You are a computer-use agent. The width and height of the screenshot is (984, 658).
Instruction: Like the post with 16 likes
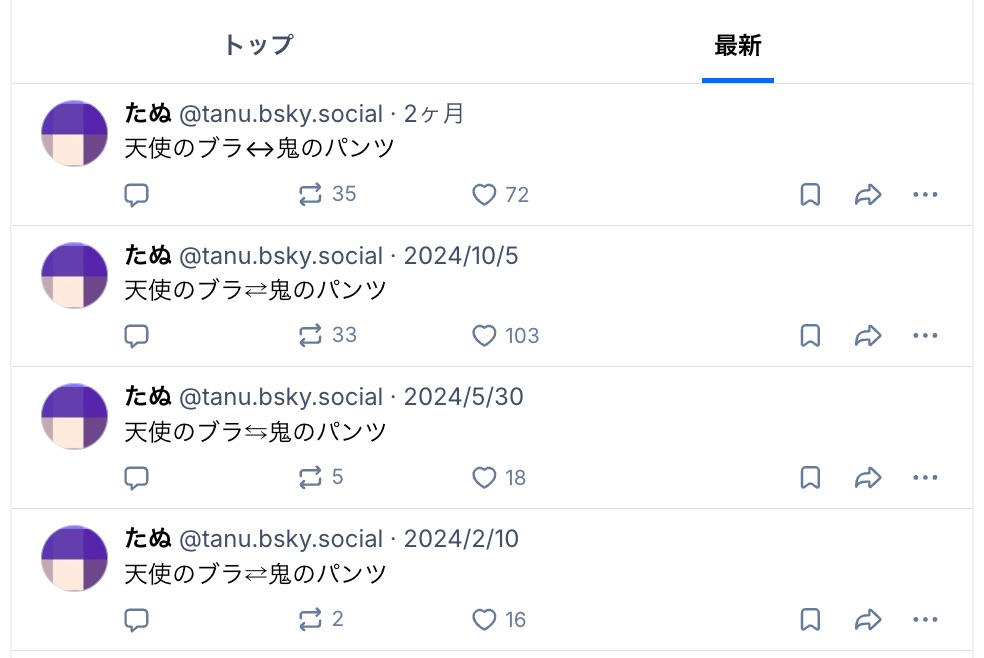click(x=484, y=620)
